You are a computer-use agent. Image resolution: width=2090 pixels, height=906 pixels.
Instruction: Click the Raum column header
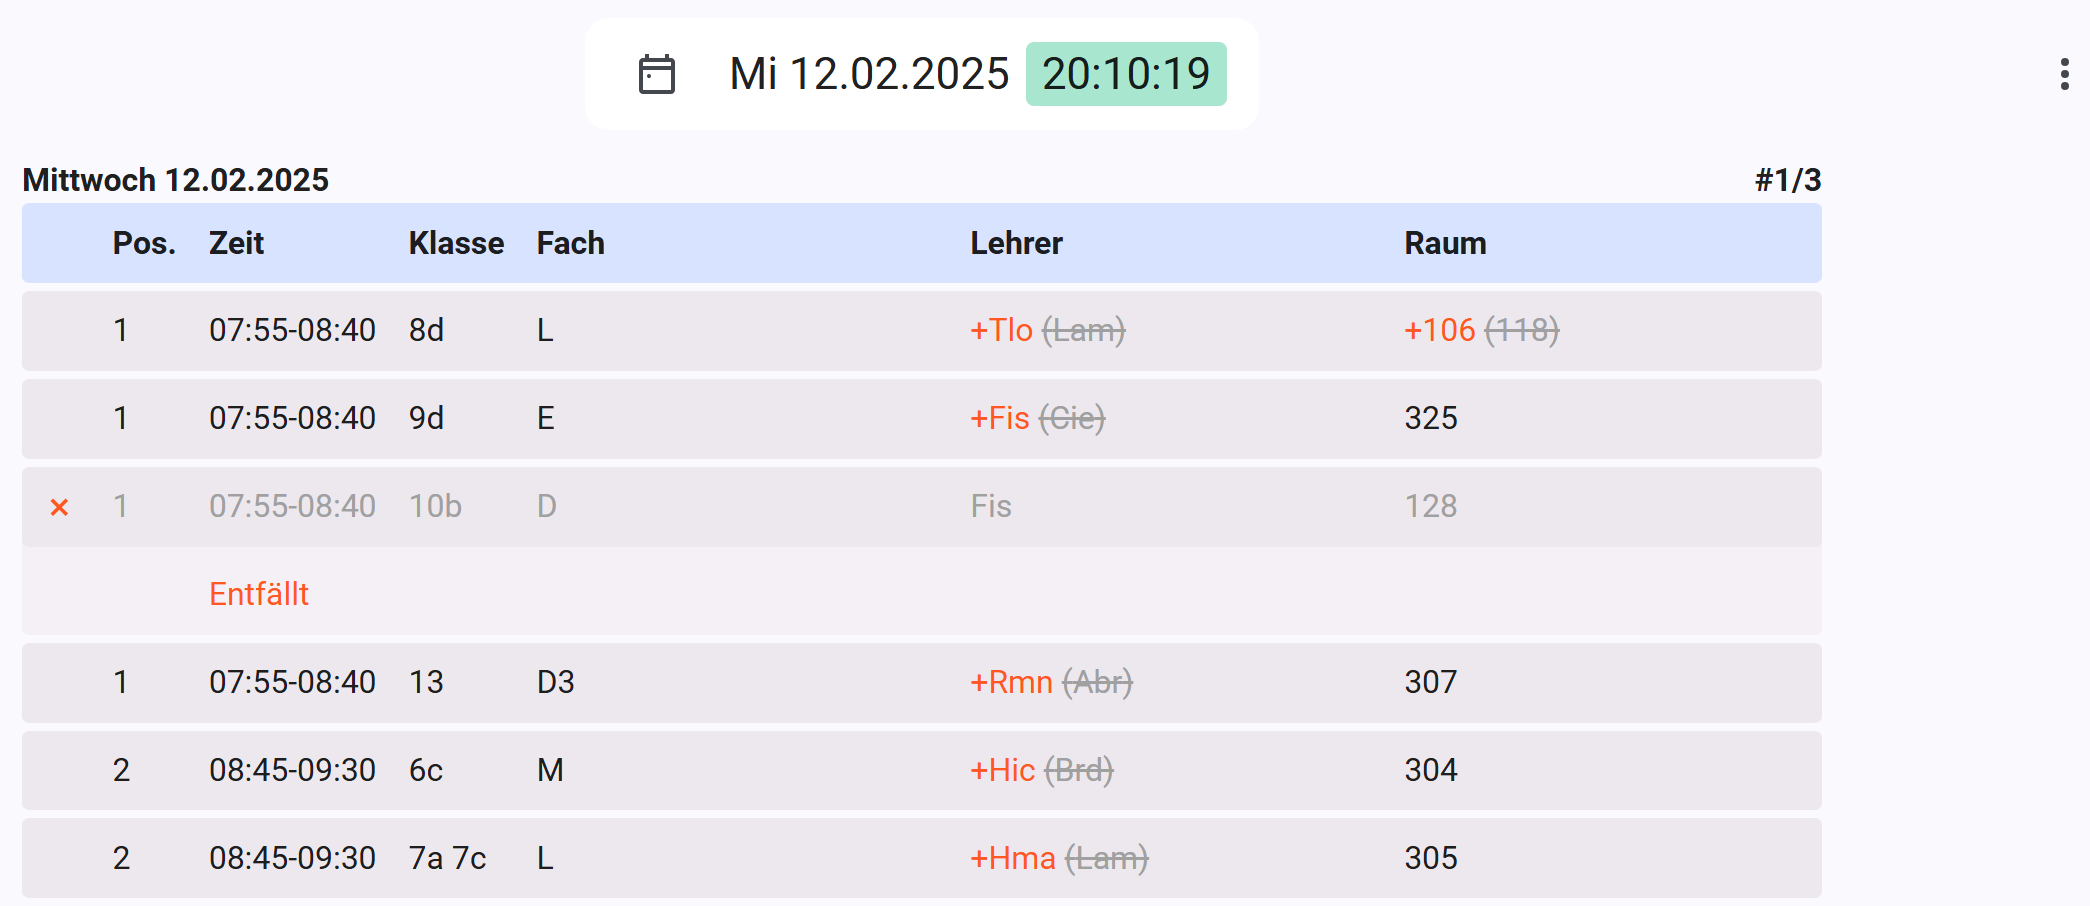pos(1445,243)
